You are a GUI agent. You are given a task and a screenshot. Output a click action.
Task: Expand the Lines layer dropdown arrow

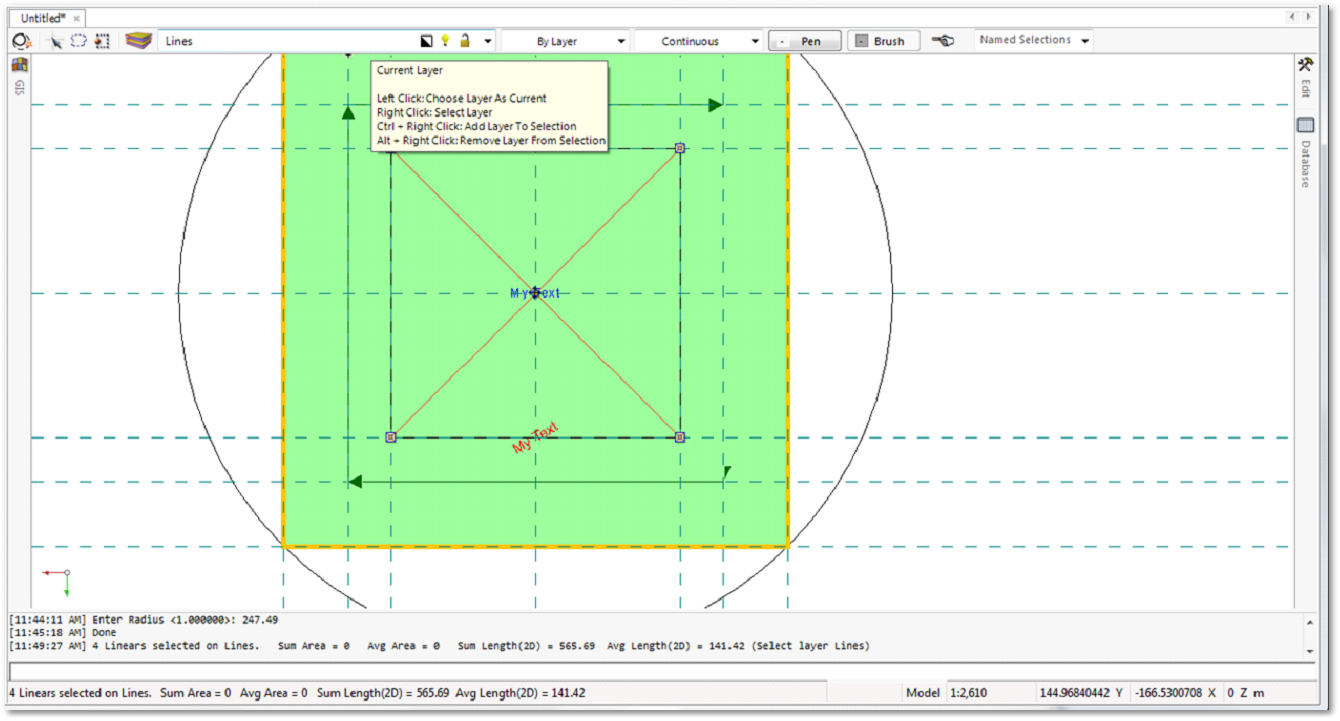click(x=488, y=42)
